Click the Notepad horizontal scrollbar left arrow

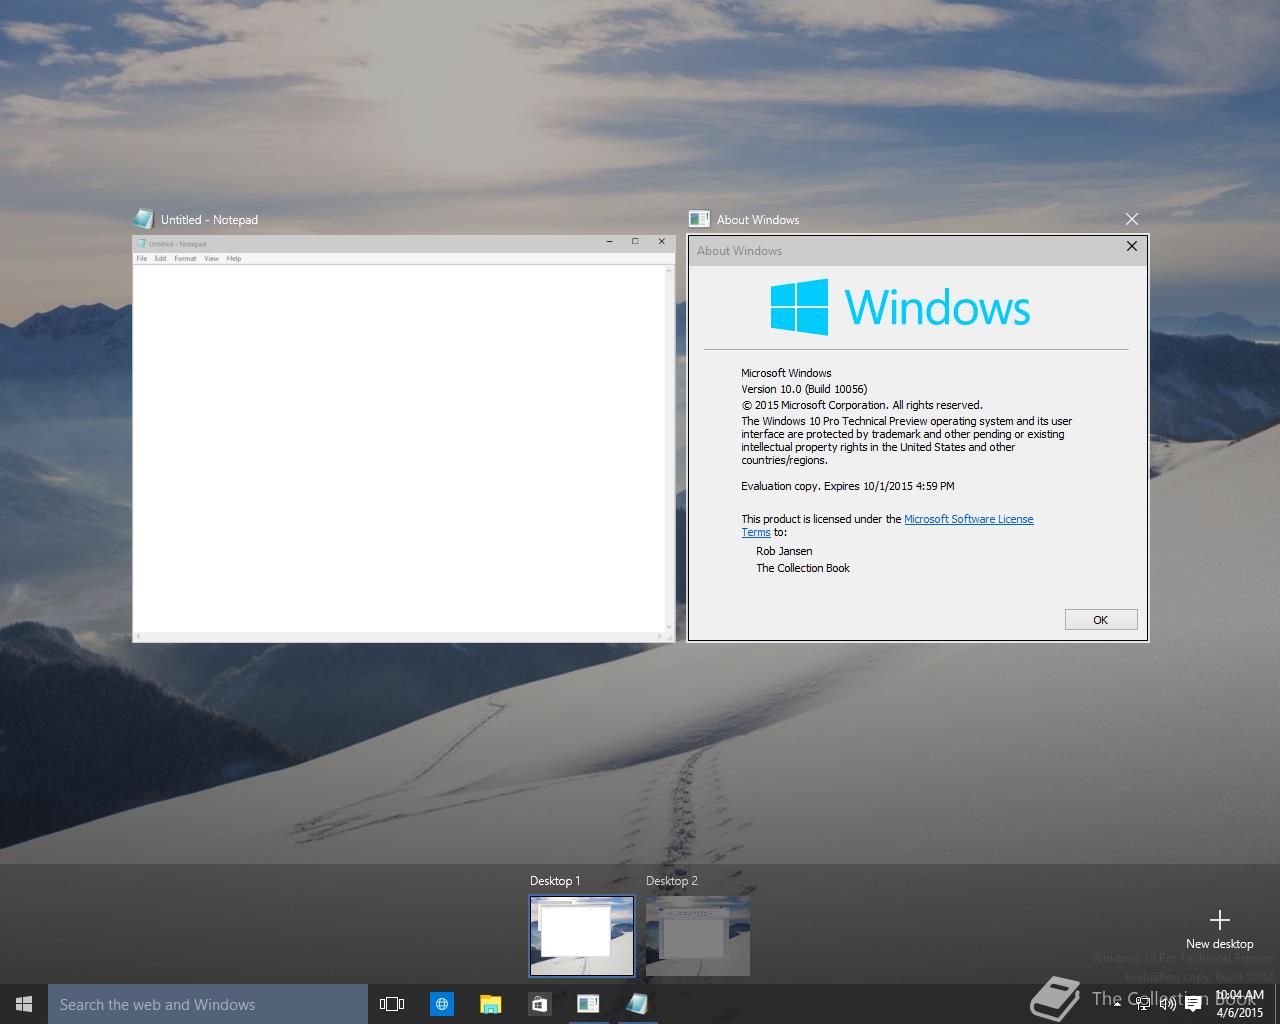[x=138, y=637]
